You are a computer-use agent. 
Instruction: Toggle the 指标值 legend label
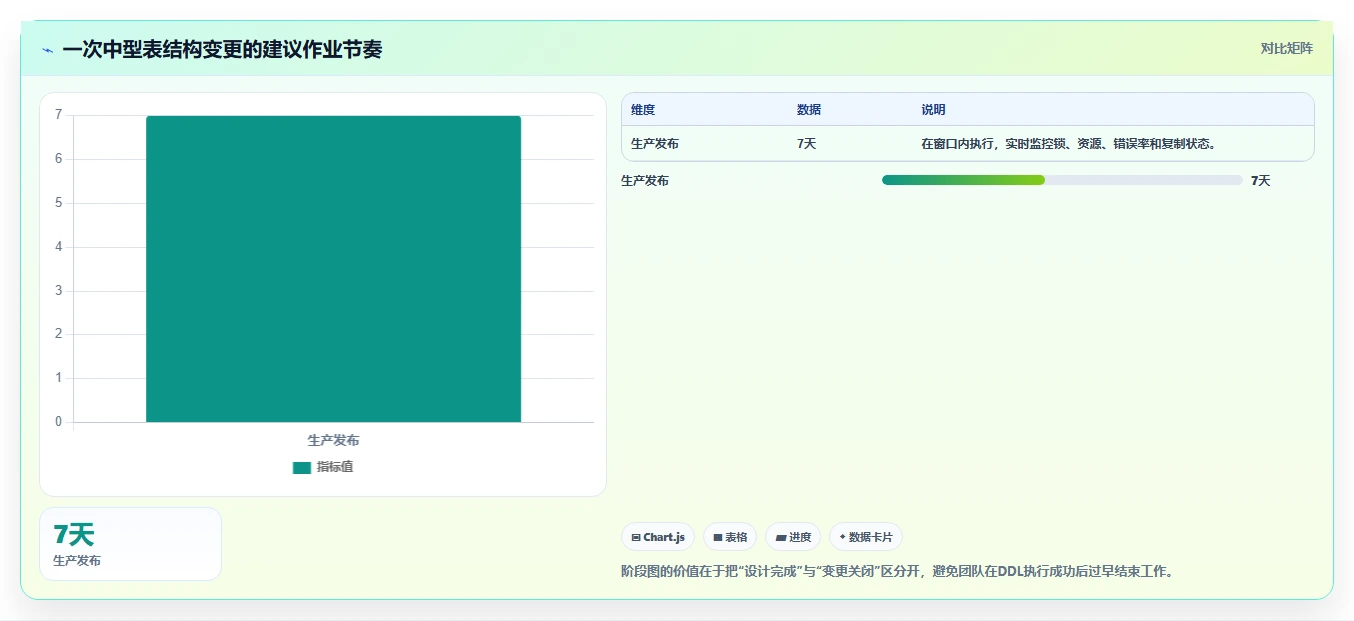pos(335,467)
